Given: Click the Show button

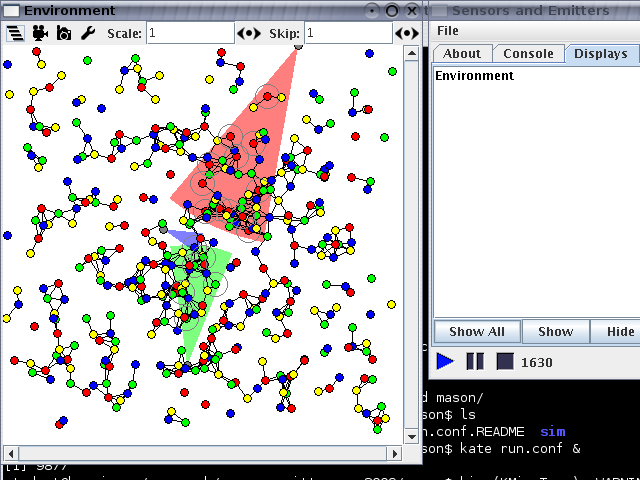Looking at the screenshot, I should [555, 331].
